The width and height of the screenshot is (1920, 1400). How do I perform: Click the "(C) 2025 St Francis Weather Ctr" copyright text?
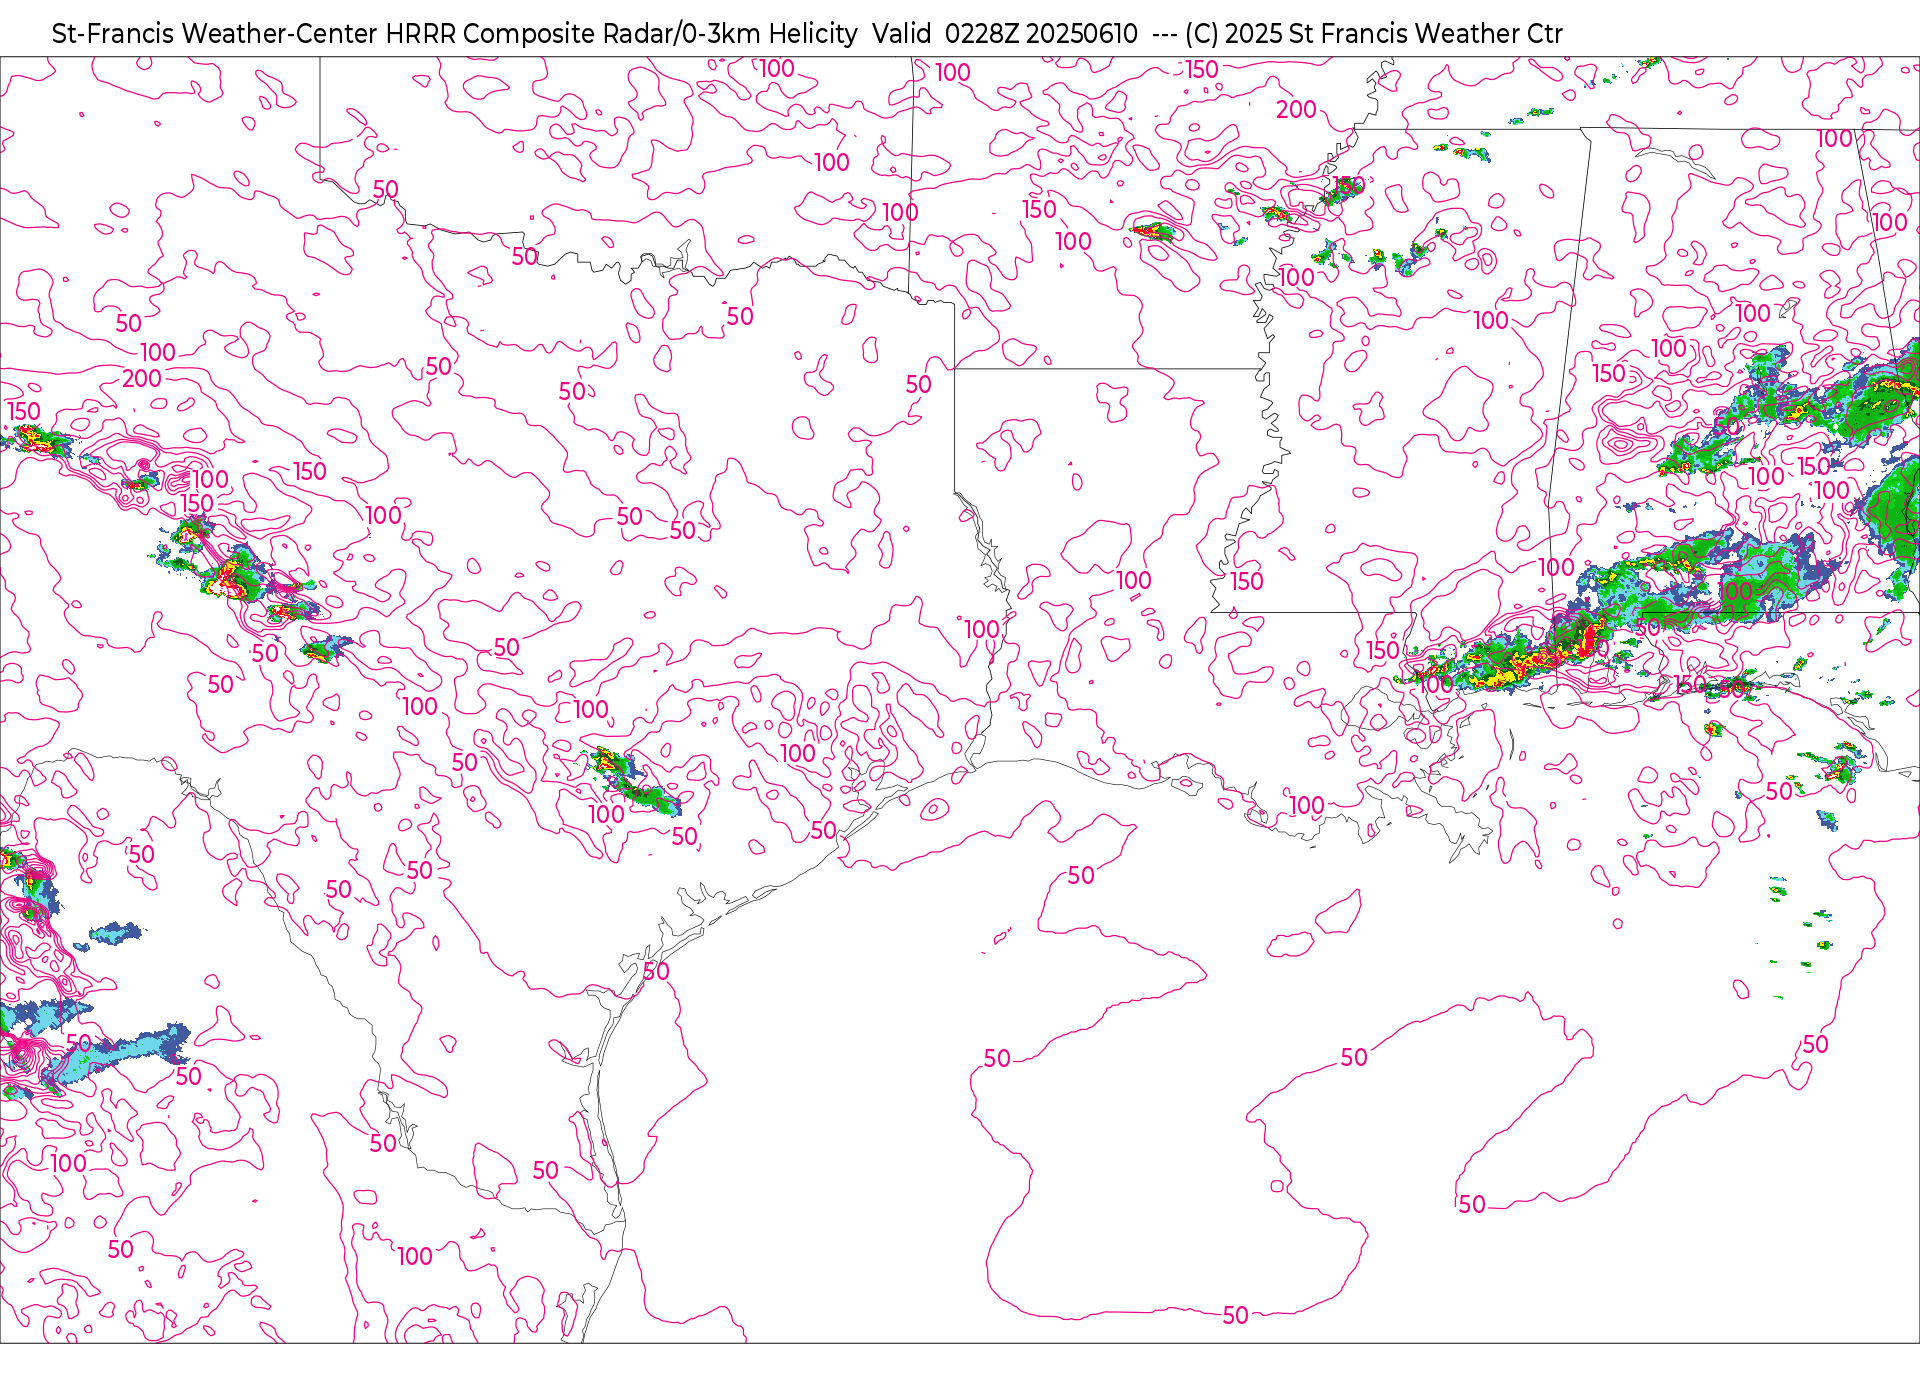(x=1373, y=34)
